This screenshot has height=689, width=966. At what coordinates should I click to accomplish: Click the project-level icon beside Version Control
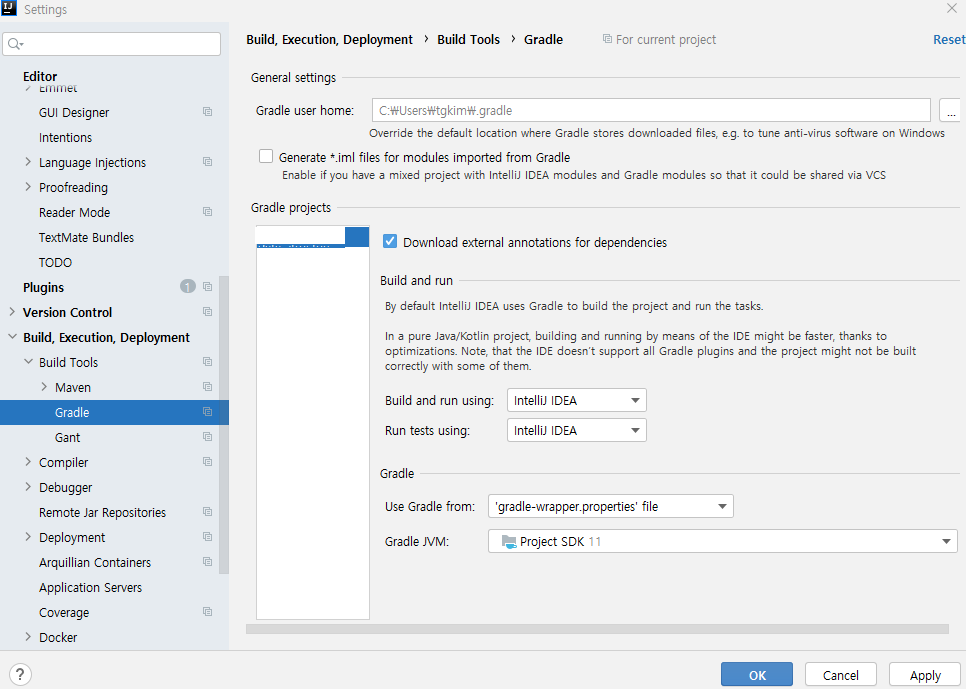point(208,312)
